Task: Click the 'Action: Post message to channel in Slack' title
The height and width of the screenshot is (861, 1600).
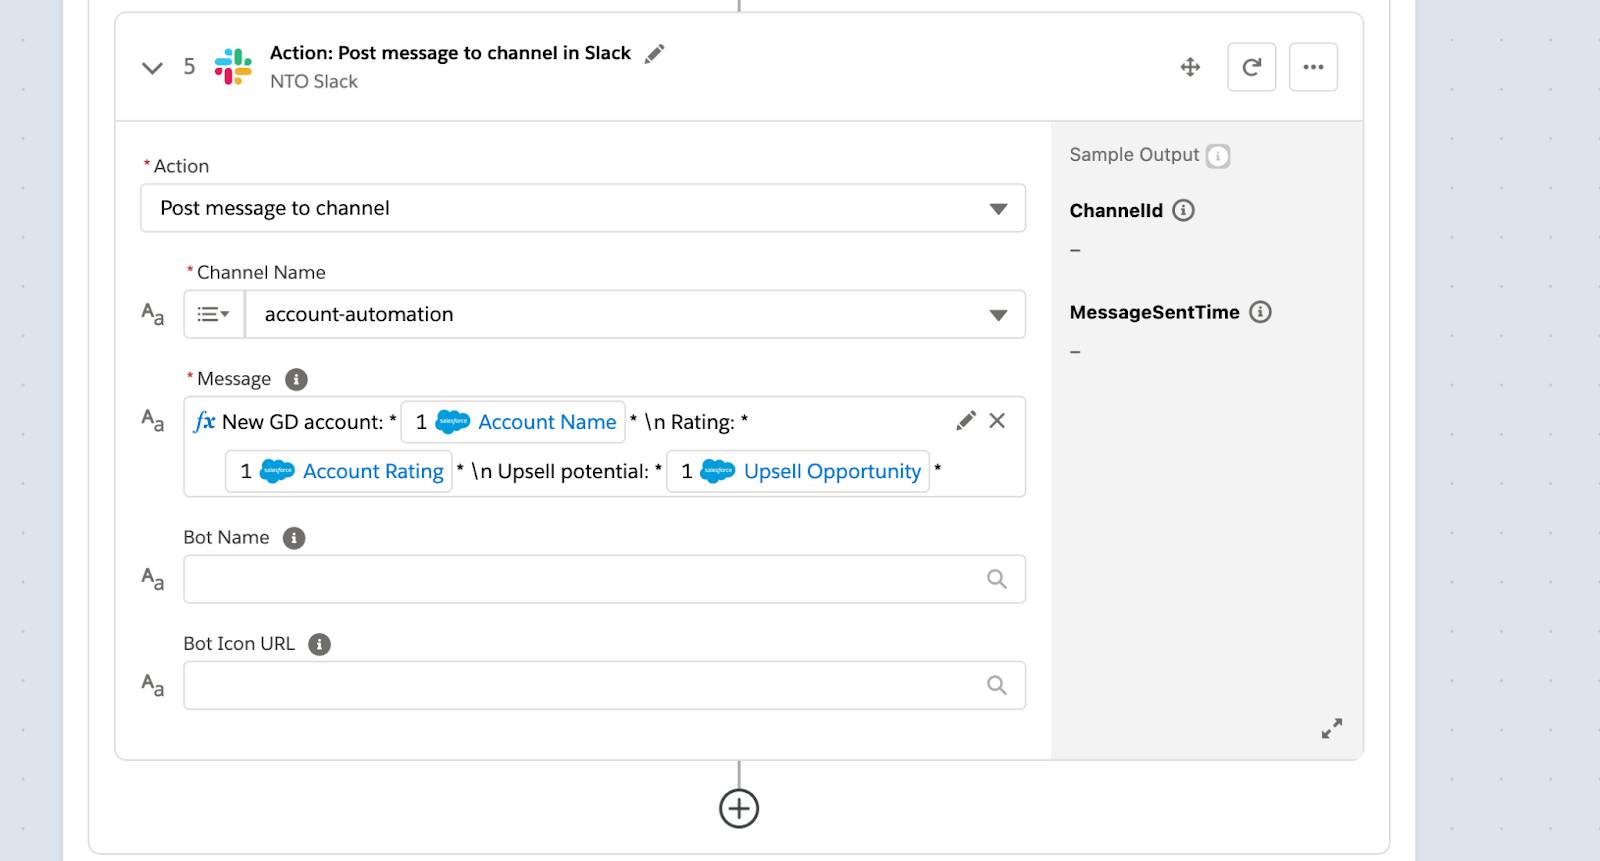Action: (x=450, y=53)
